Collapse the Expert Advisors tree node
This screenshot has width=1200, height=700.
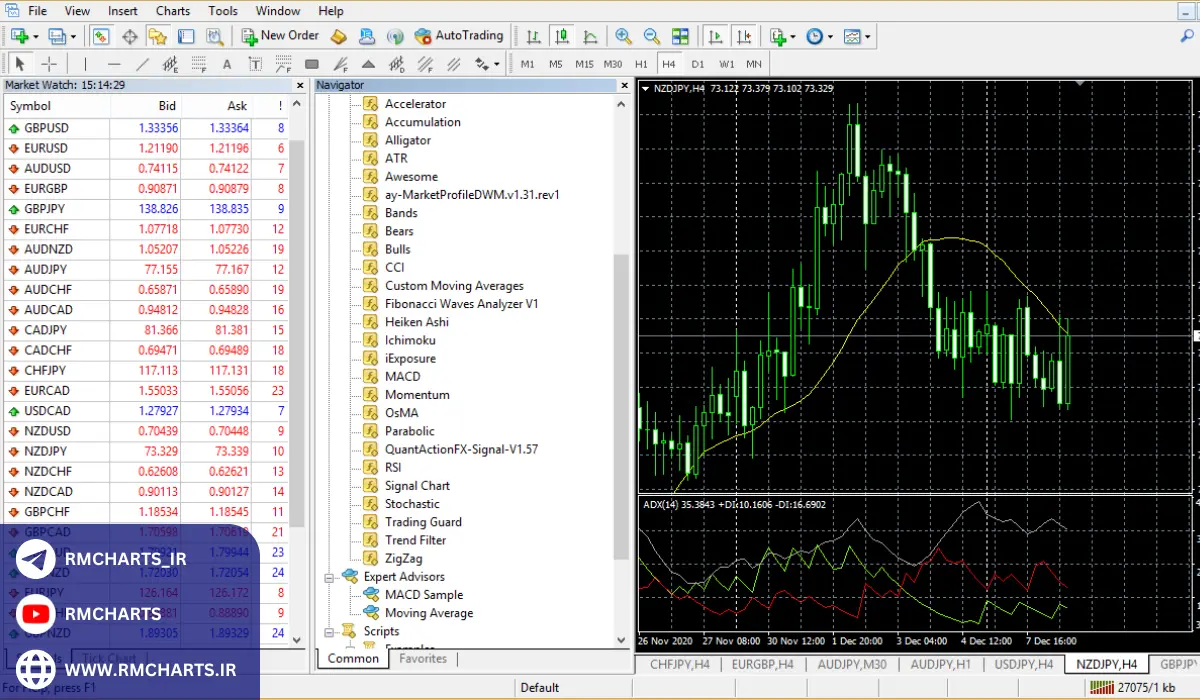[x=330, y=577]
